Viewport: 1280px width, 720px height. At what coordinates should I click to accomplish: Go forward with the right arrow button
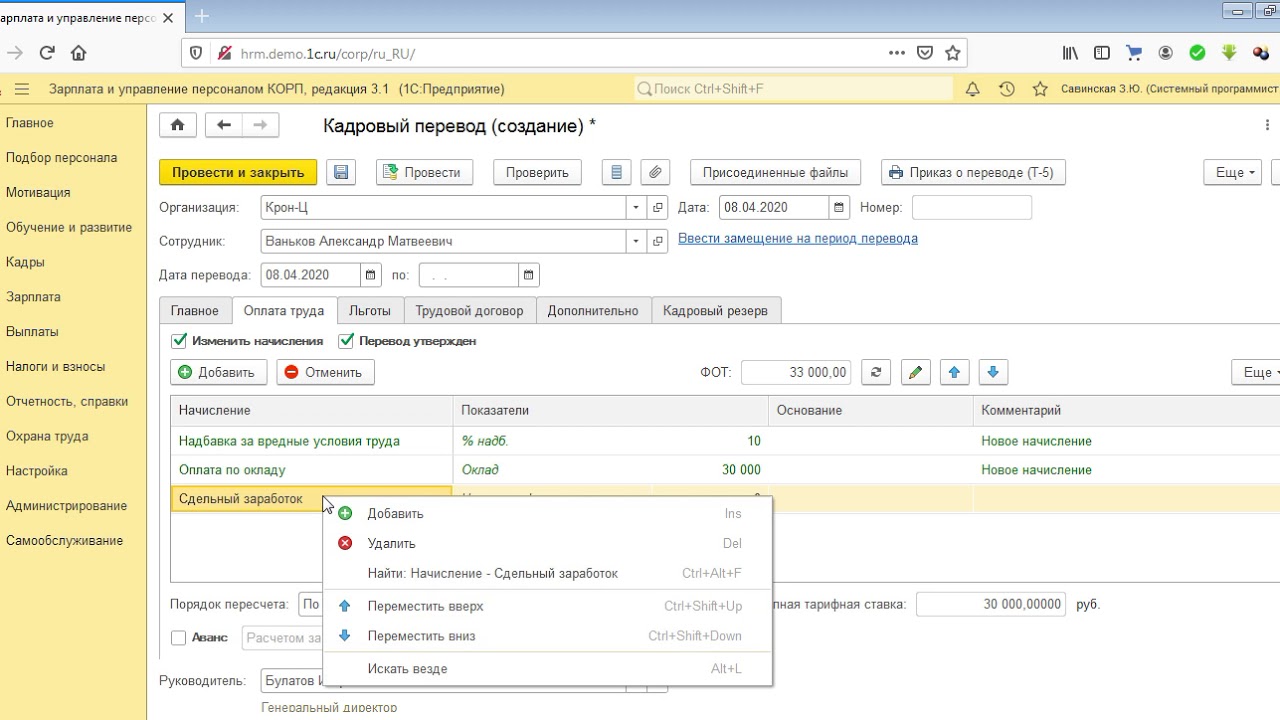coord(260,125)
